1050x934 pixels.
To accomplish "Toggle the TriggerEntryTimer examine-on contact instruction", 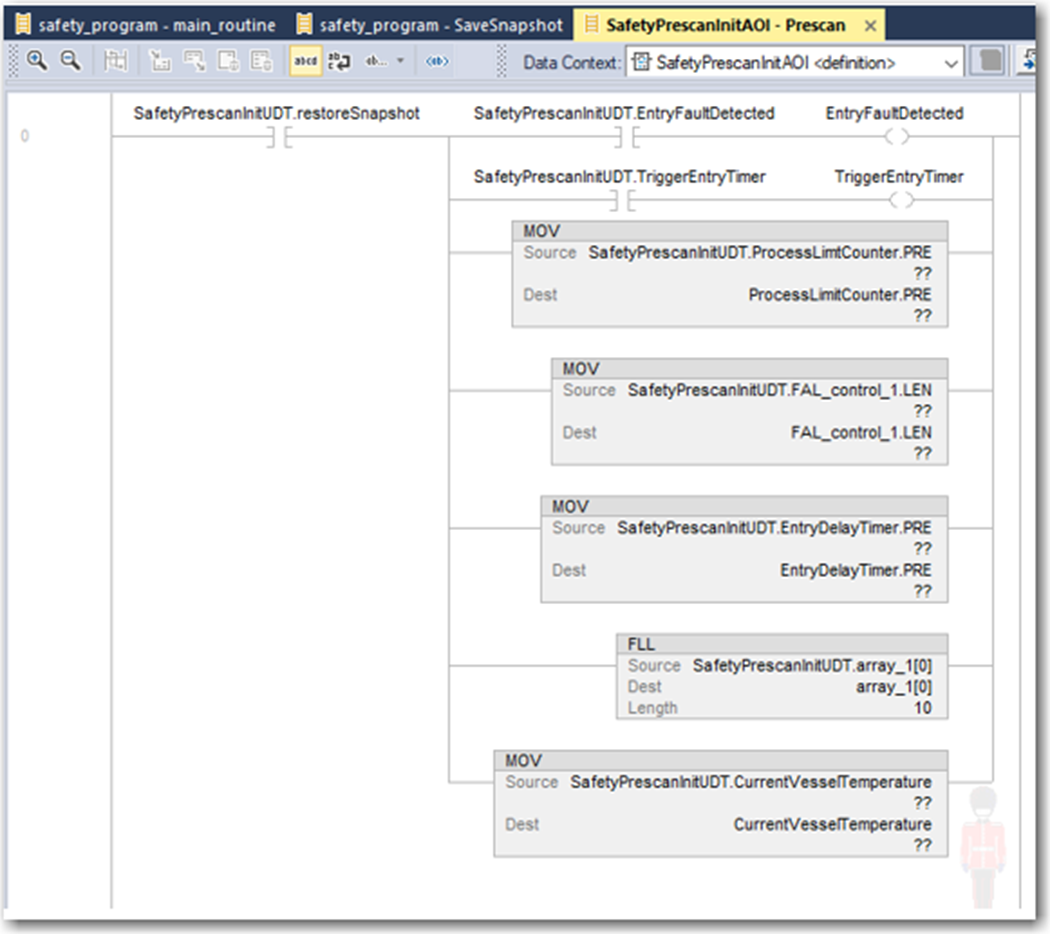I will 623,199.
